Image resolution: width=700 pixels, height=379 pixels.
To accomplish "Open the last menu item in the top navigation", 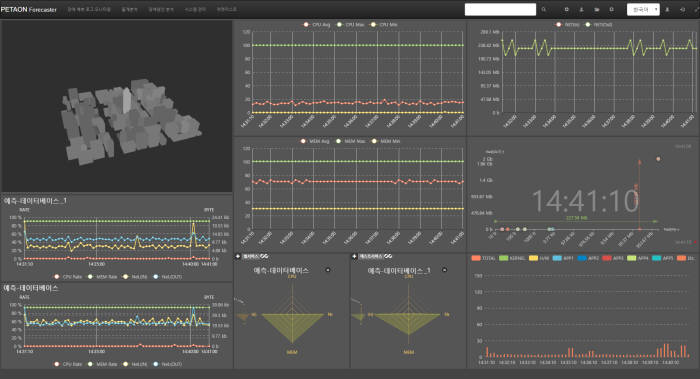I will pos(227,9).
